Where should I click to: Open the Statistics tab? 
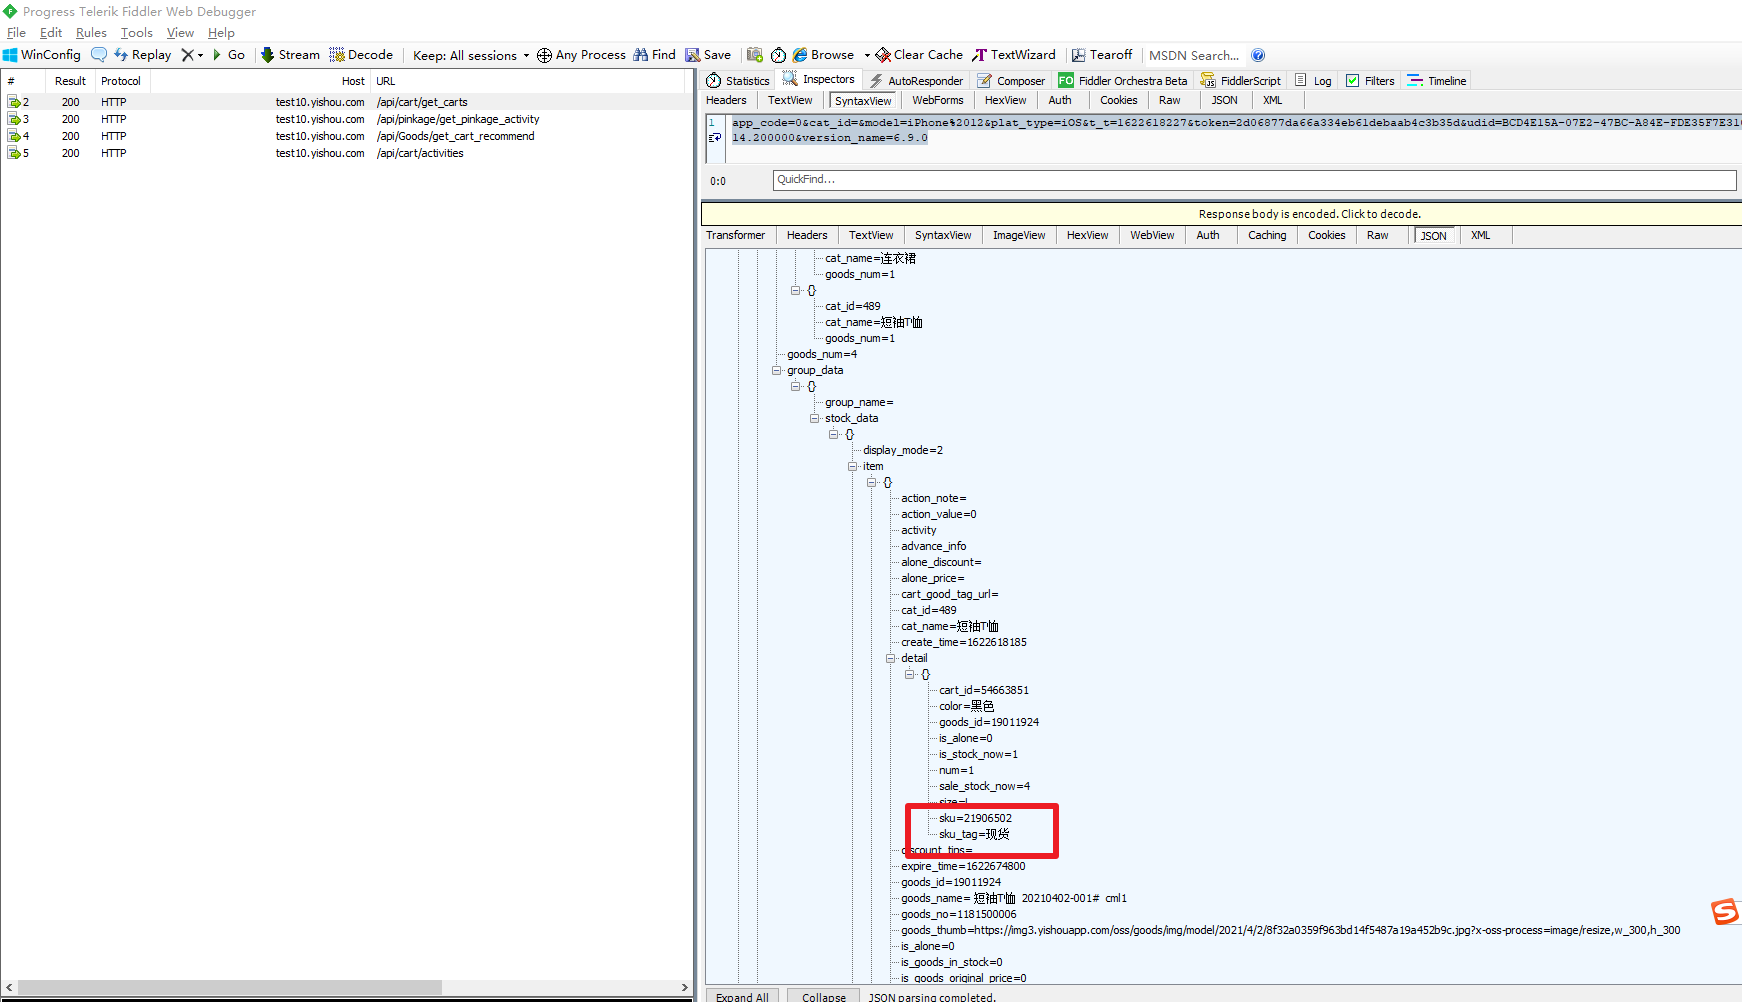point(738,81)
